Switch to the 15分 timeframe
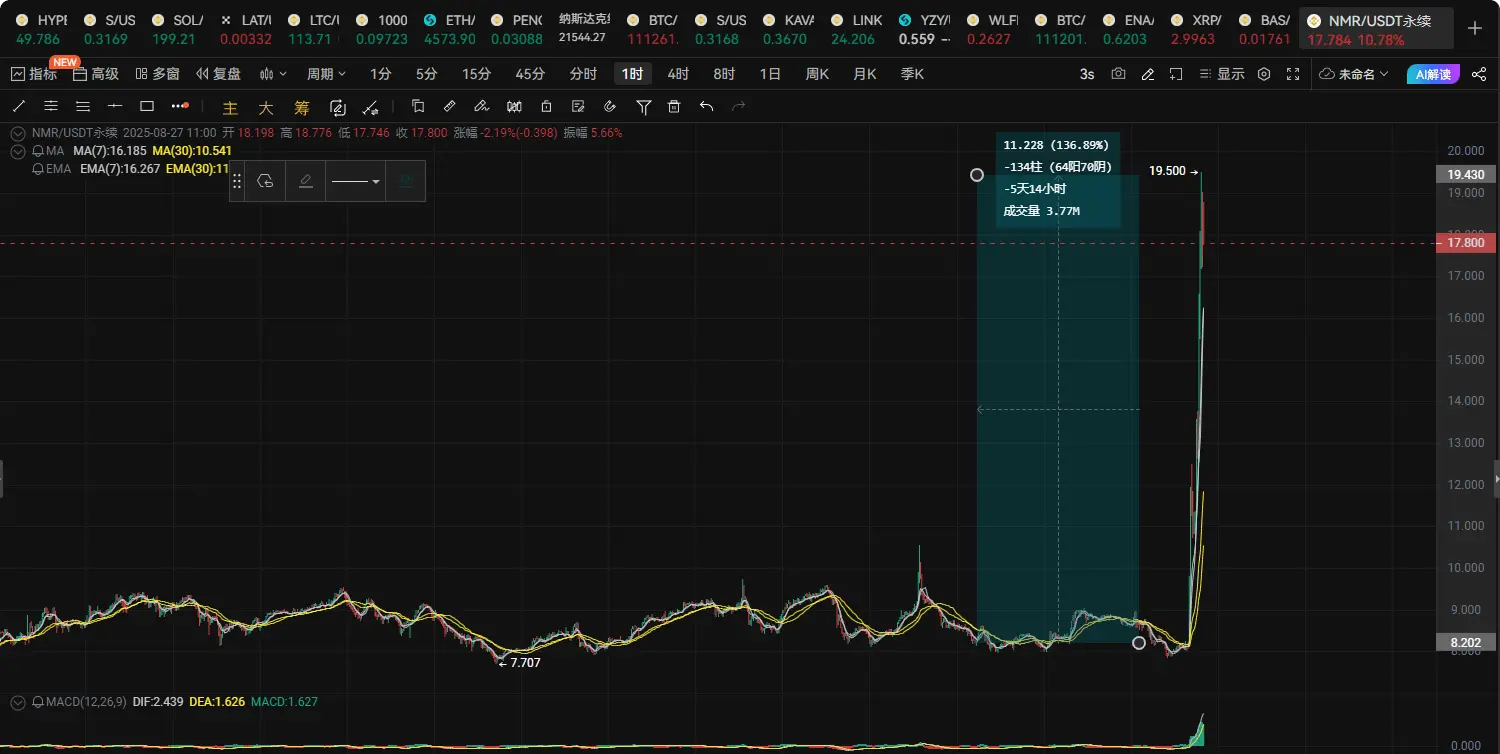1500x754 pixels. coord(476,74)
